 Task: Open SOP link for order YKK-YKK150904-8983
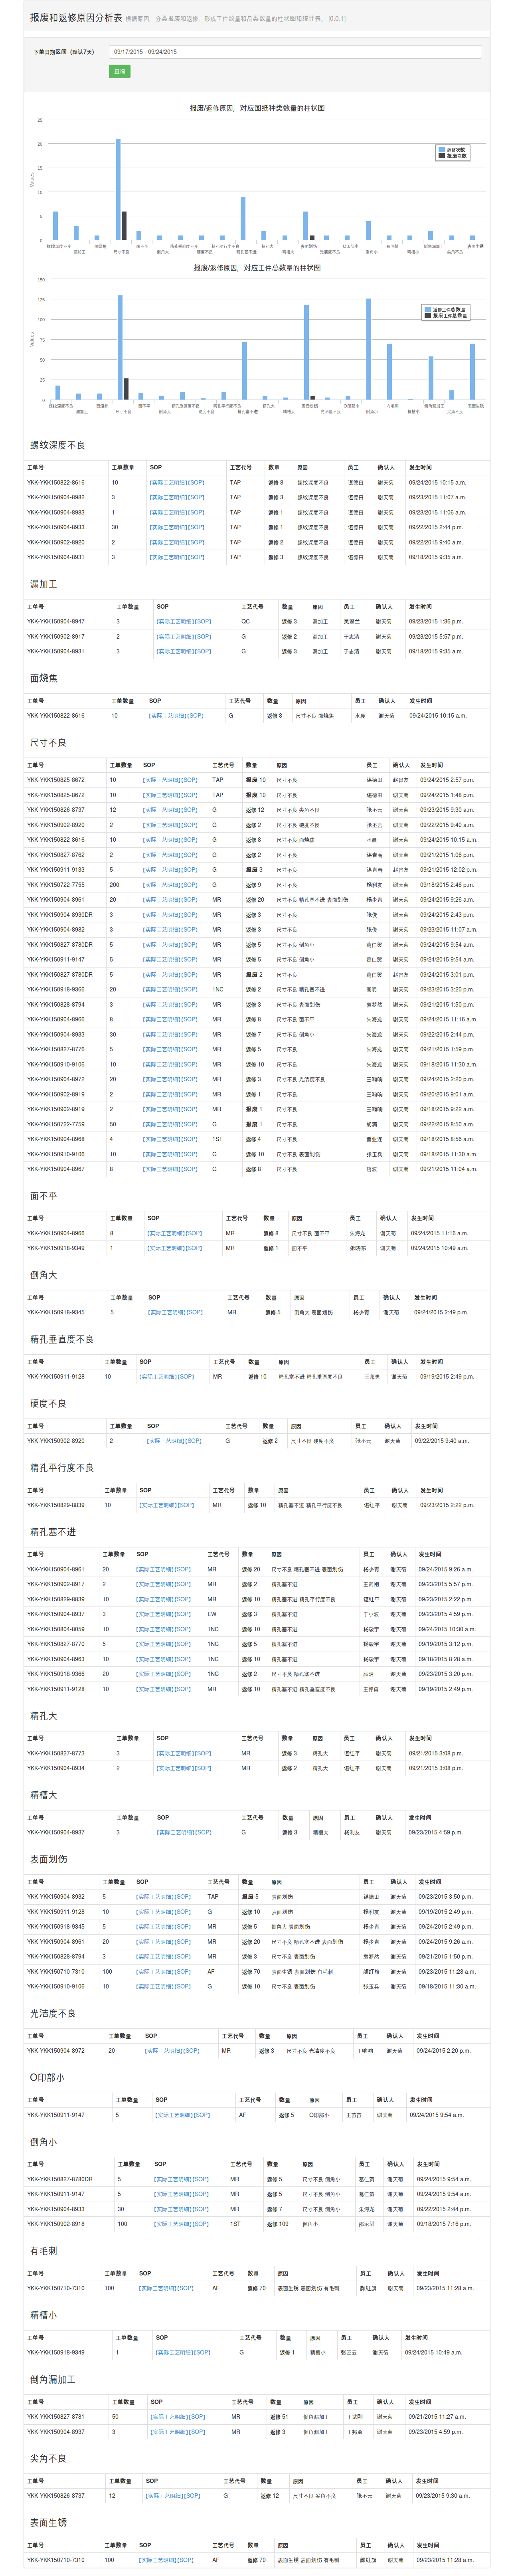pos(196,512)
